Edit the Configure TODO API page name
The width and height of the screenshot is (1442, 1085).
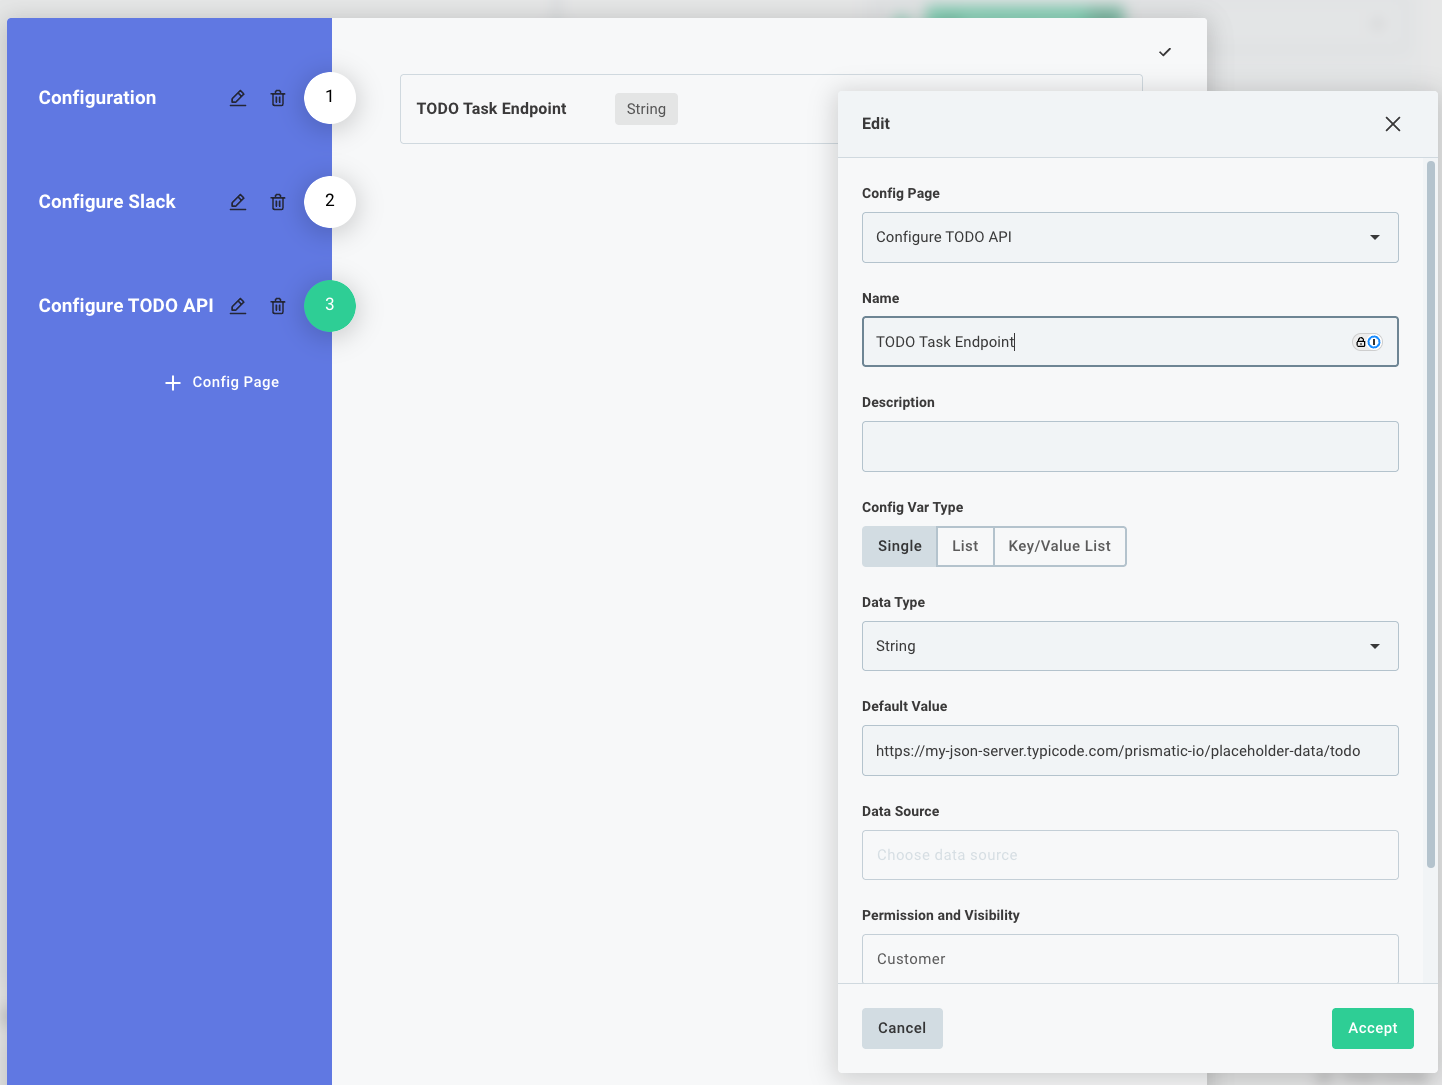237,306
